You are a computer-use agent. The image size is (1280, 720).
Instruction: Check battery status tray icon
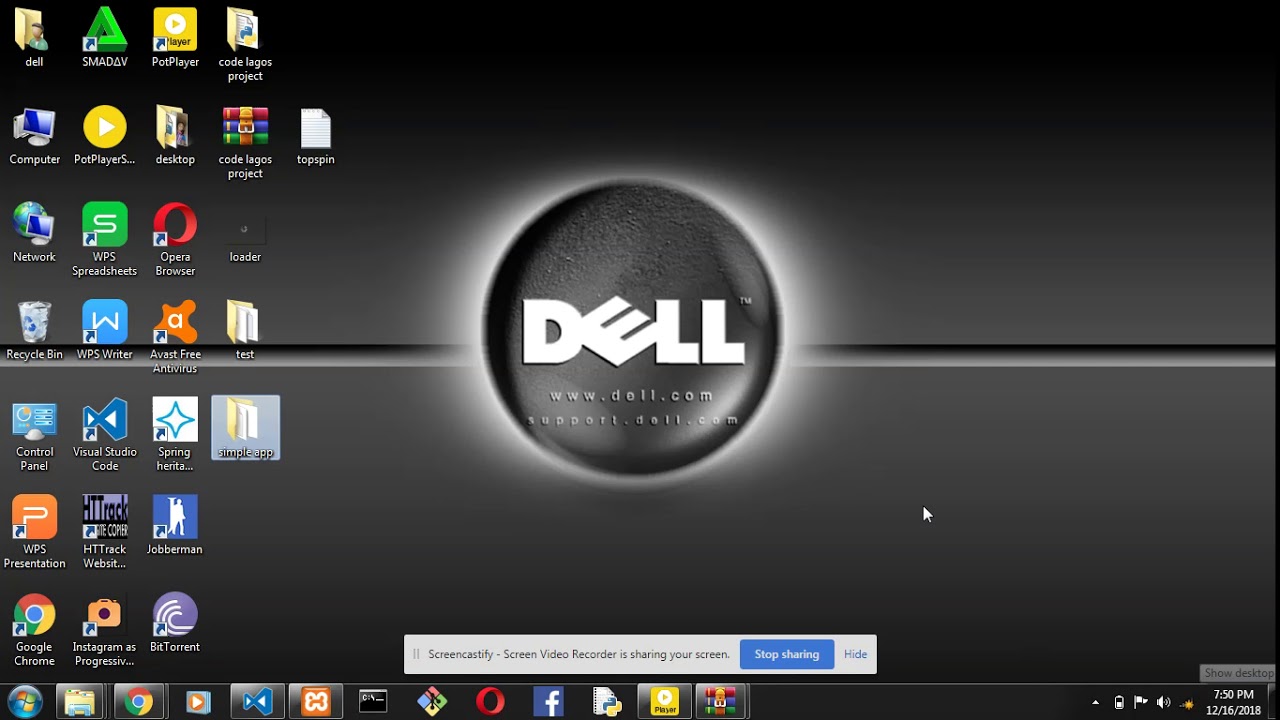tap(1118, 703)
